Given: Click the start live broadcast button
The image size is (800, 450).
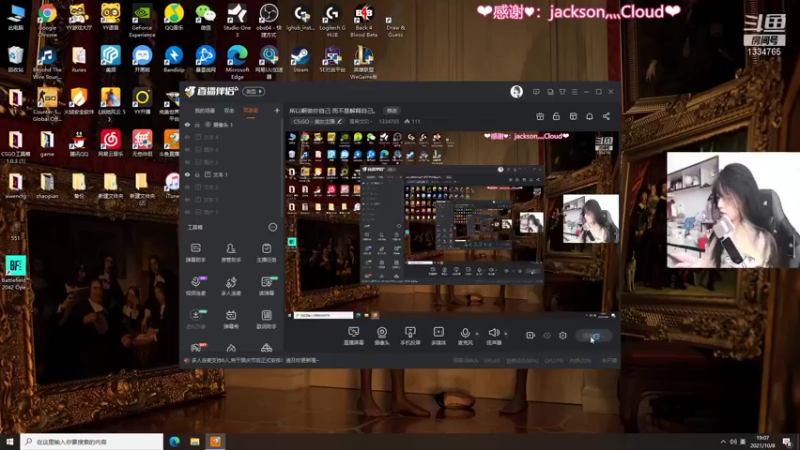Looking at the screenshot, I should click(x=593, y=336).
